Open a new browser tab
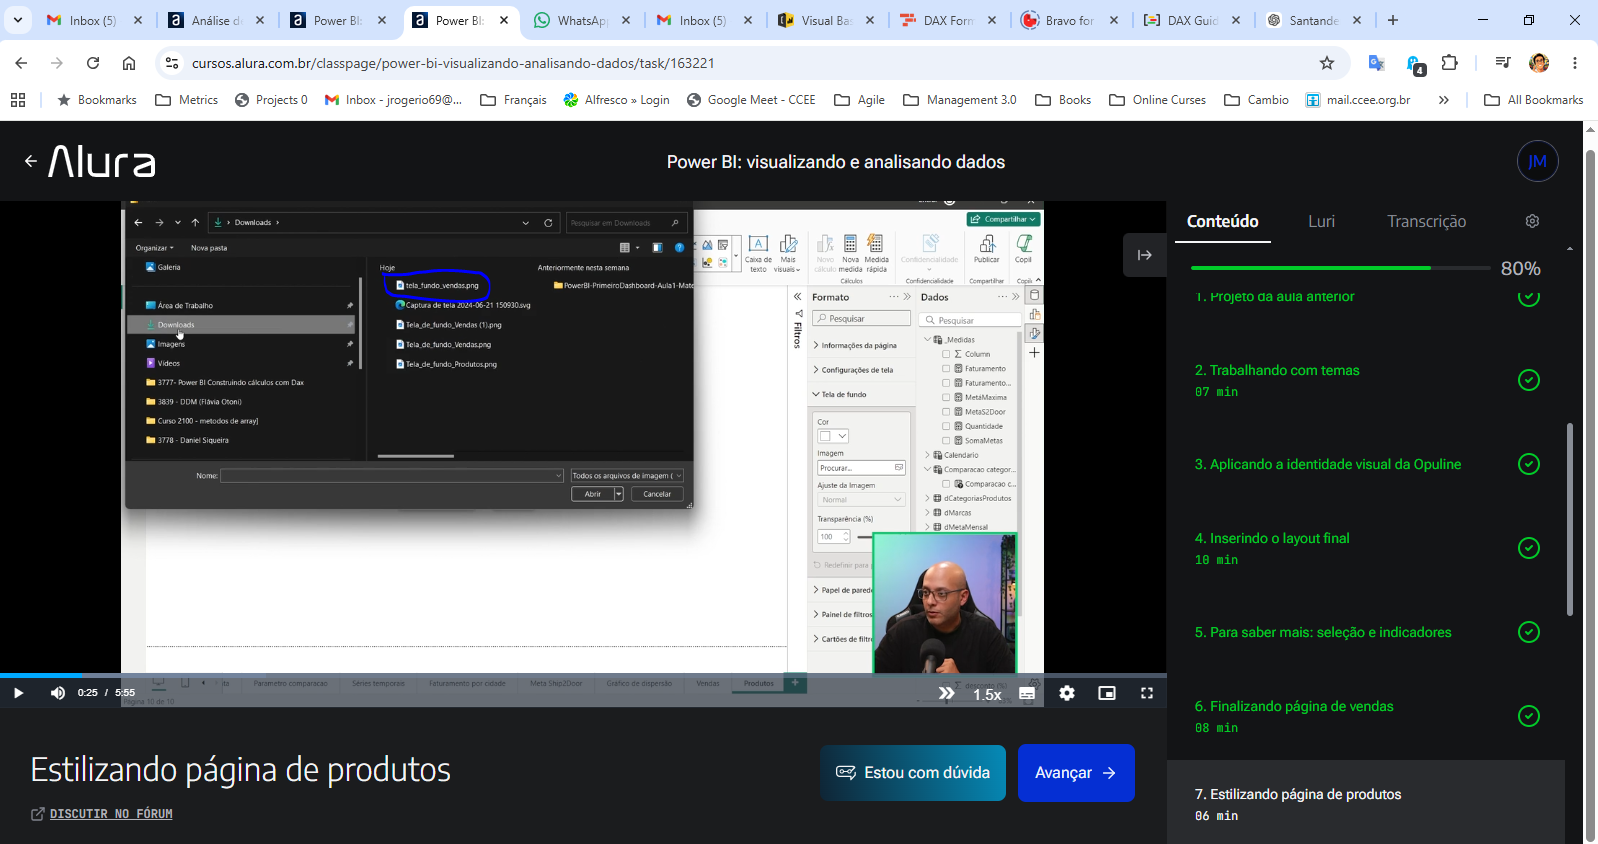 pos(1392,20)
